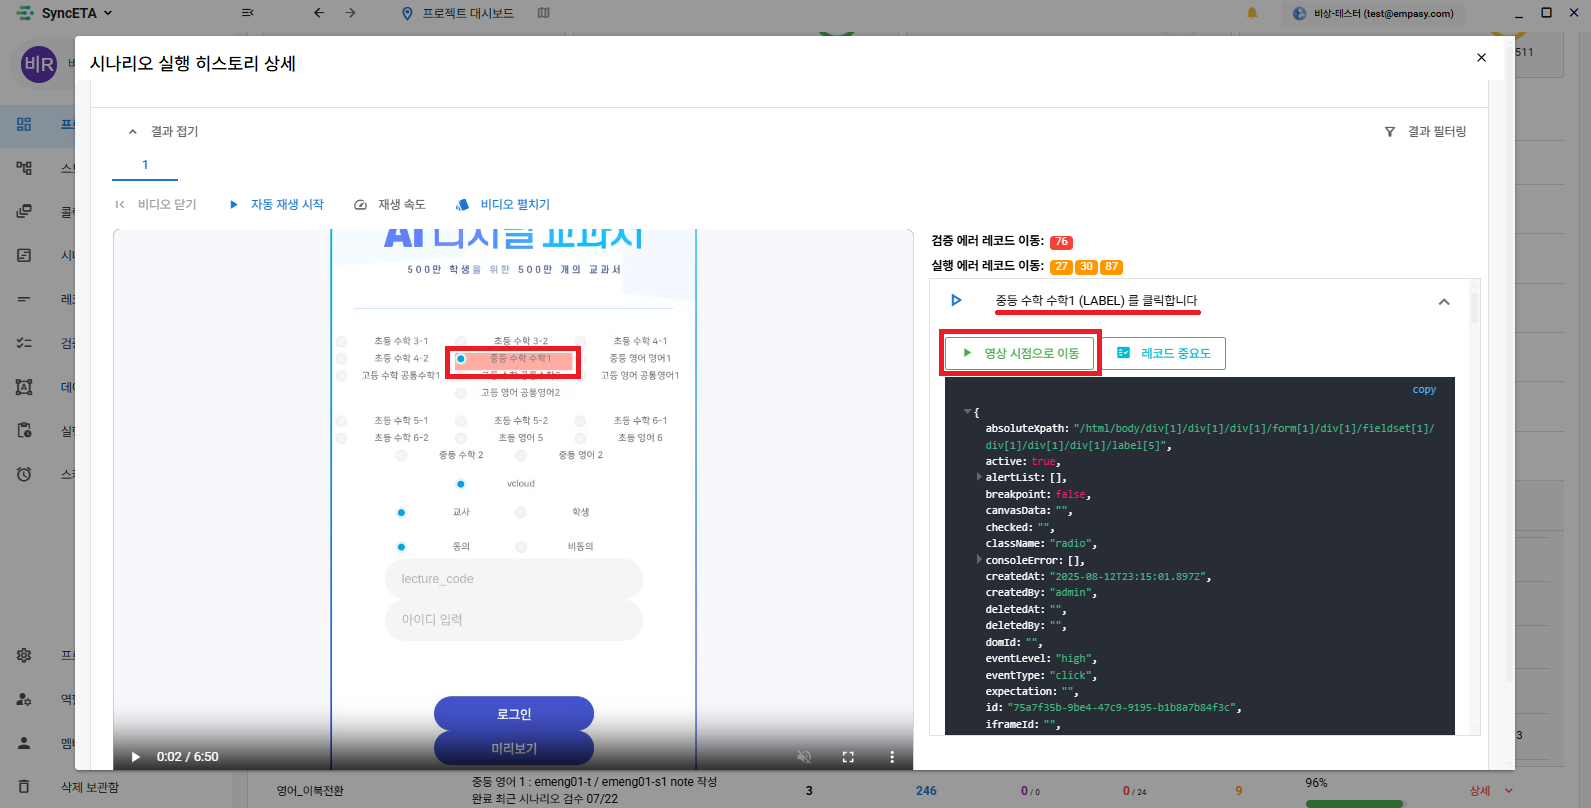The height and width of the screenshot is (808, 1591).
Task: Click 비디오 펼치기 to expand video
Action: 503,205
